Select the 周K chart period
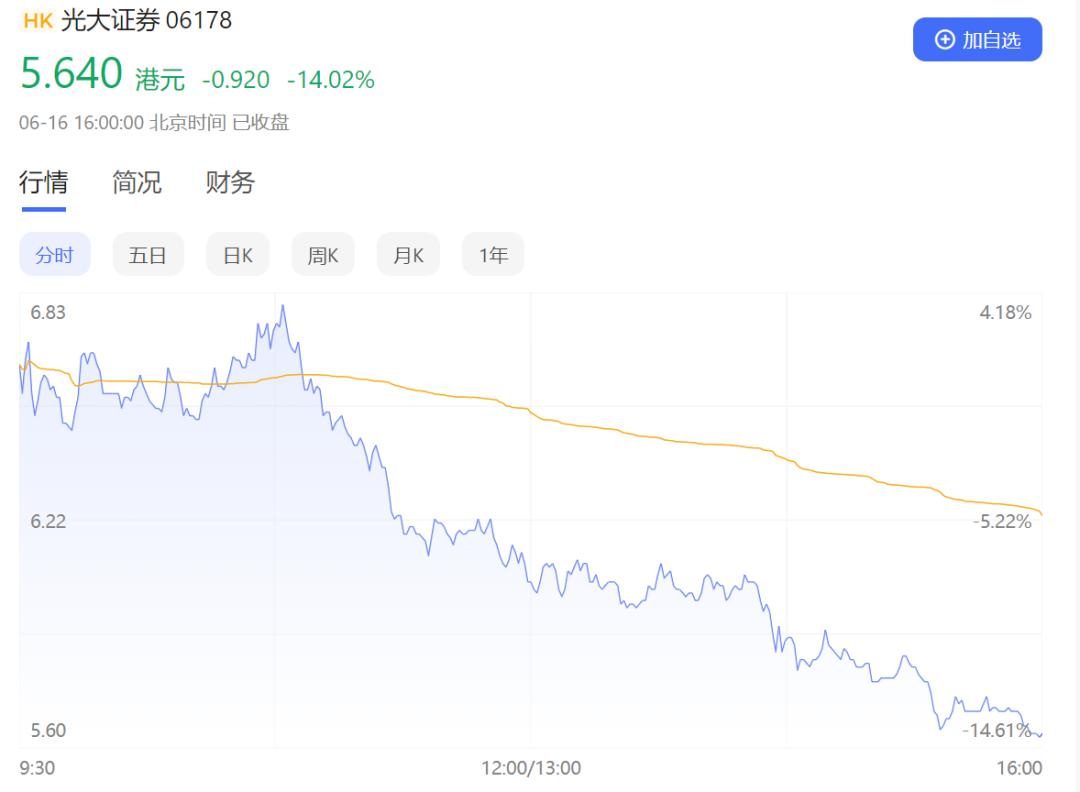The height and width of the screenshot is (792, 1080). (323, 255)
